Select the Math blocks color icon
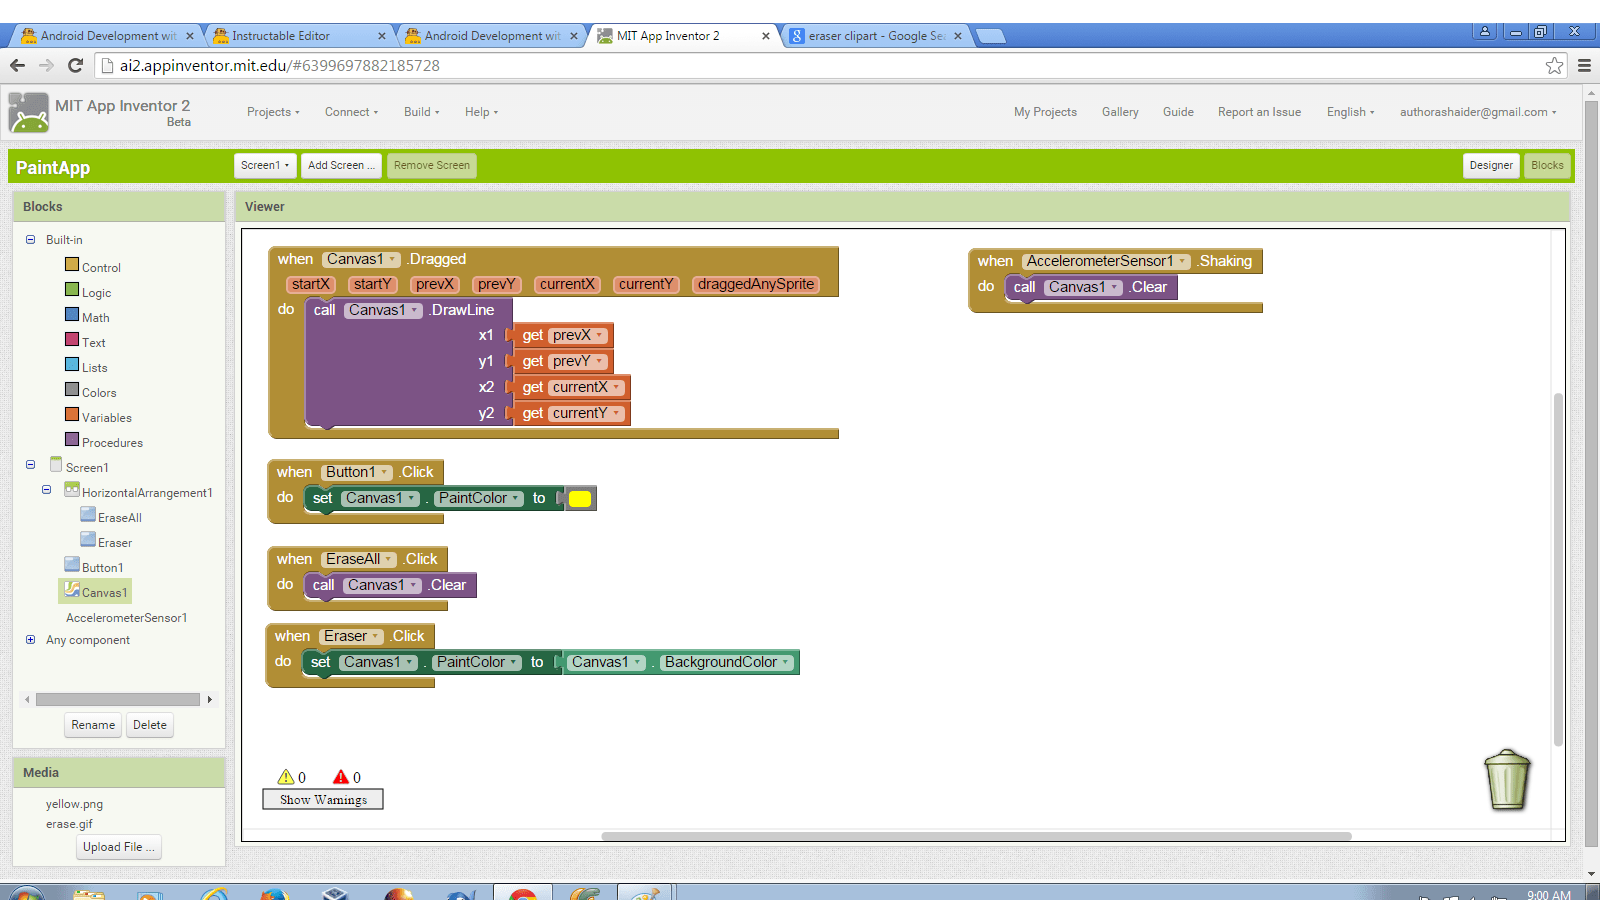Viewport: 1600px width, 900px height. point(72,315)
